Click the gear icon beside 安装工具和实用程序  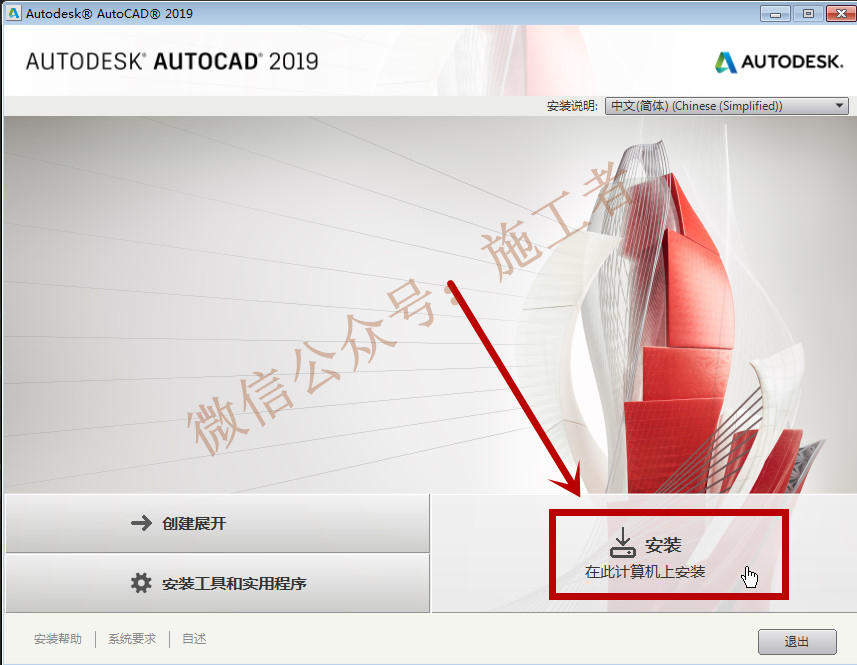pos(141,583)
